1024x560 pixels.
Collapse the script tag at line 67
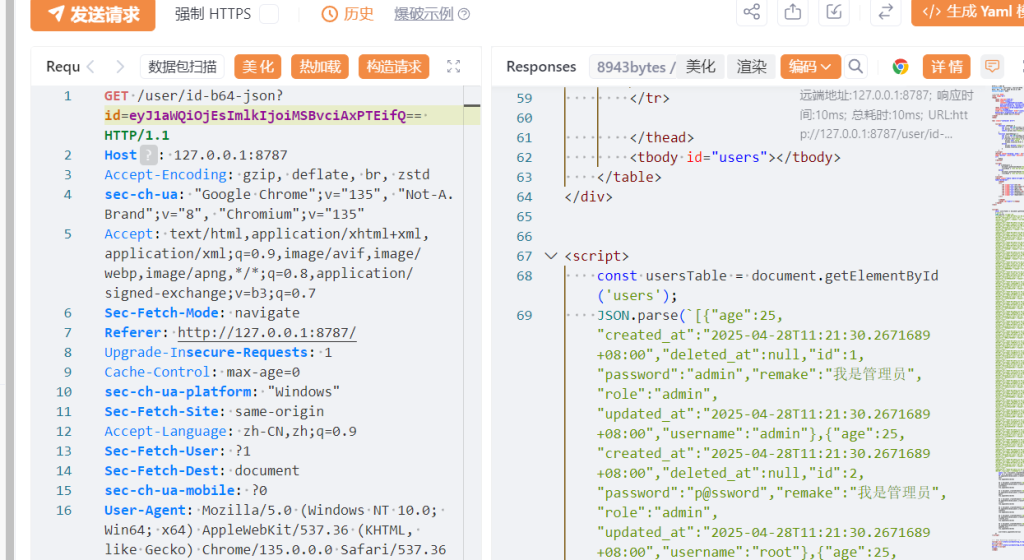[x=550, y=256]
